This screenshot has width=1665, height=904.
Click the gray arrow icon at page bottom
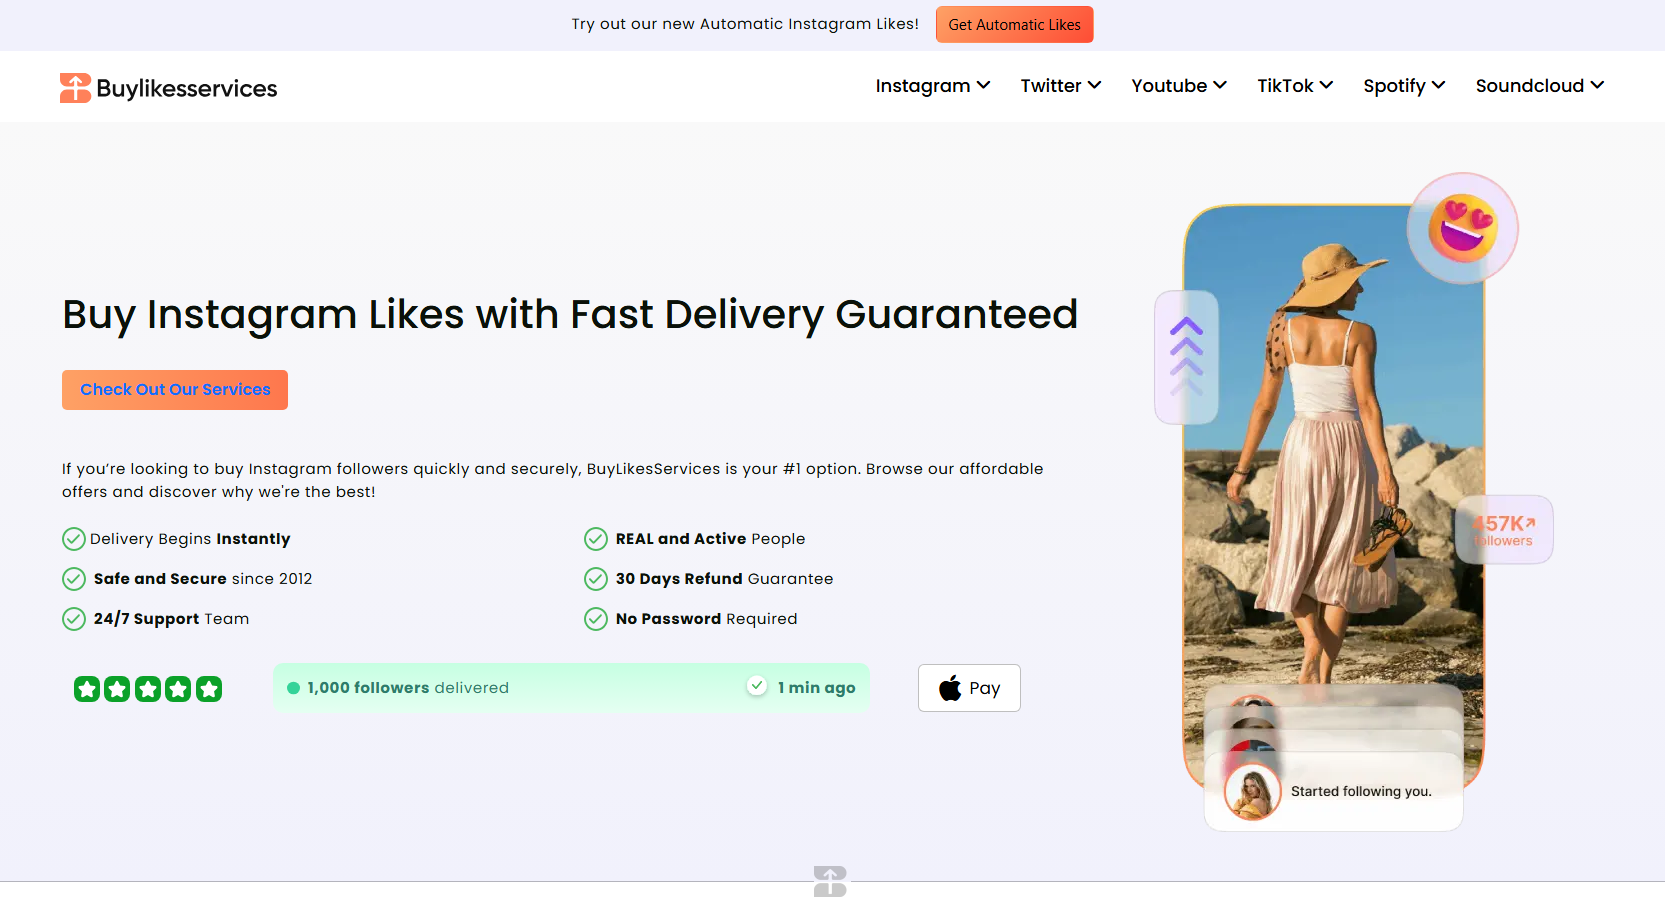[x=830, y=881]
